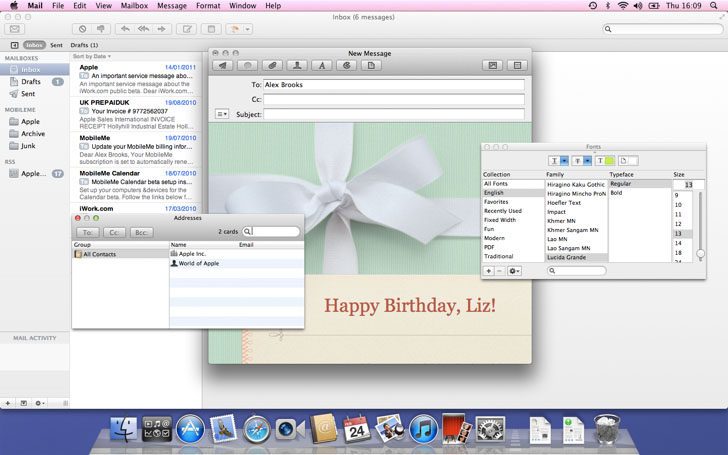Open the Junk folder under MobileMe

point(35,145)
